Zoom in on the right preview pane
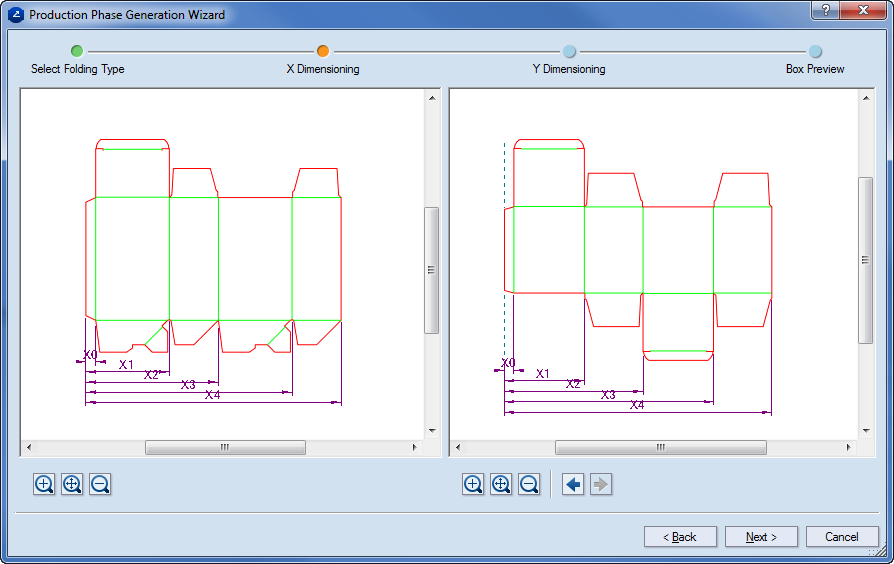Screen dimensions: 894x564 pyautogui.click(x=474, y=485)
